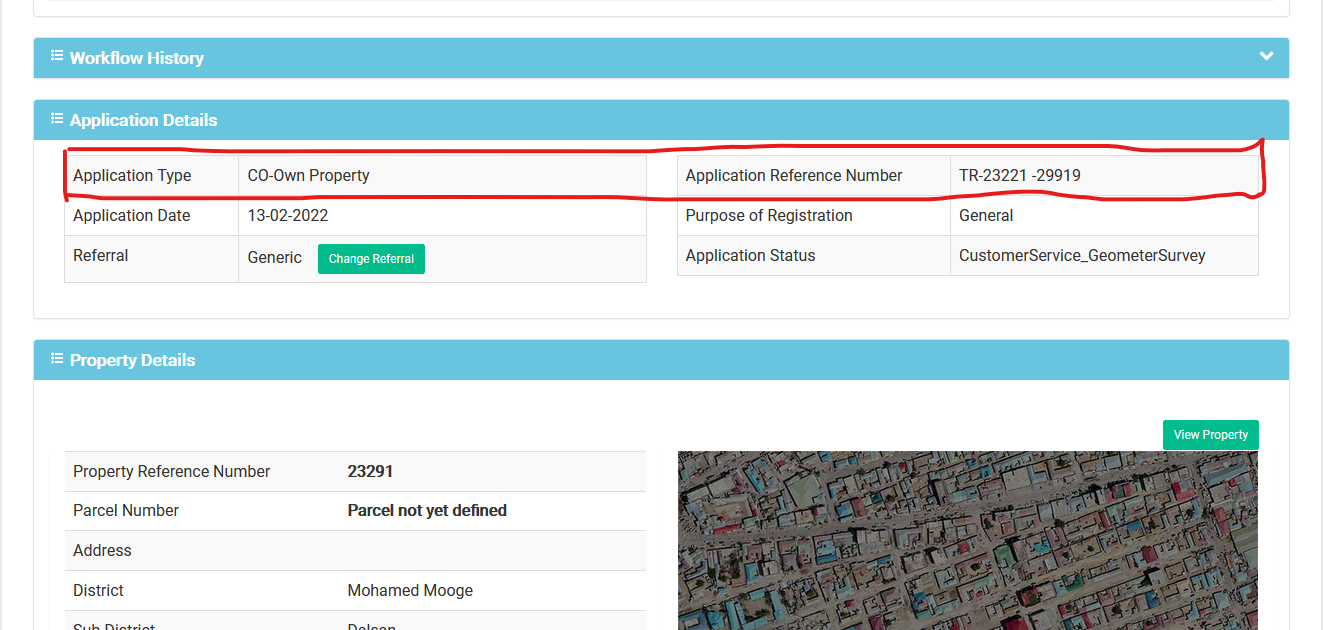Screen dimensions: 1323x630
Task: Click the Purpose of Registration label
Action: click(x=769, y=216)
